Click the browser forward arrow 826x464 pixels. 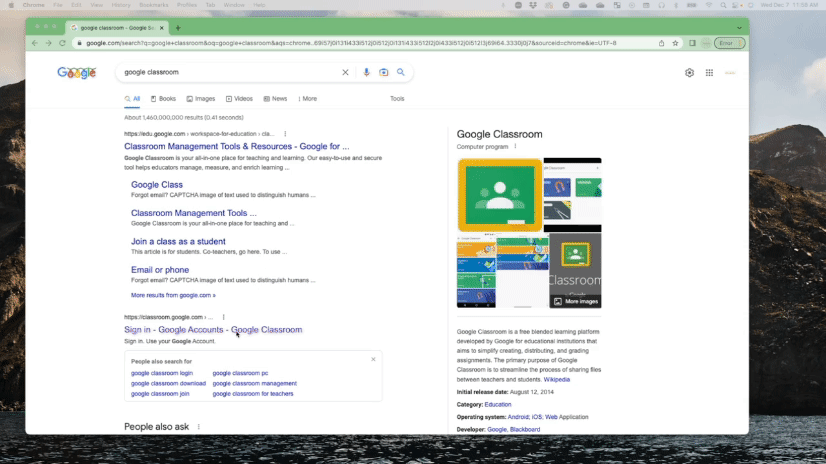tap(48, 43)
